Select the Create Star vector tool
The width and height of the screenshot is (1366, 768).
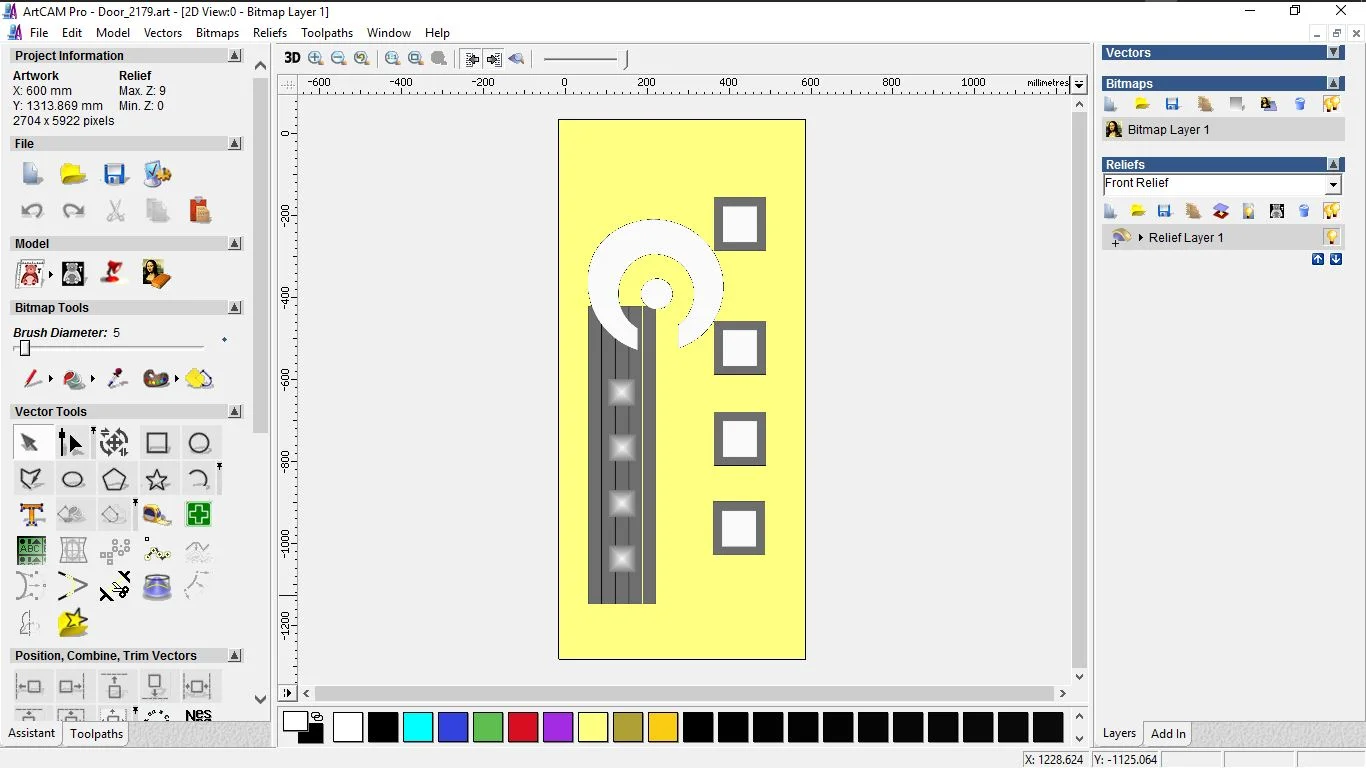pyautogui.click(x=157, y=479)
